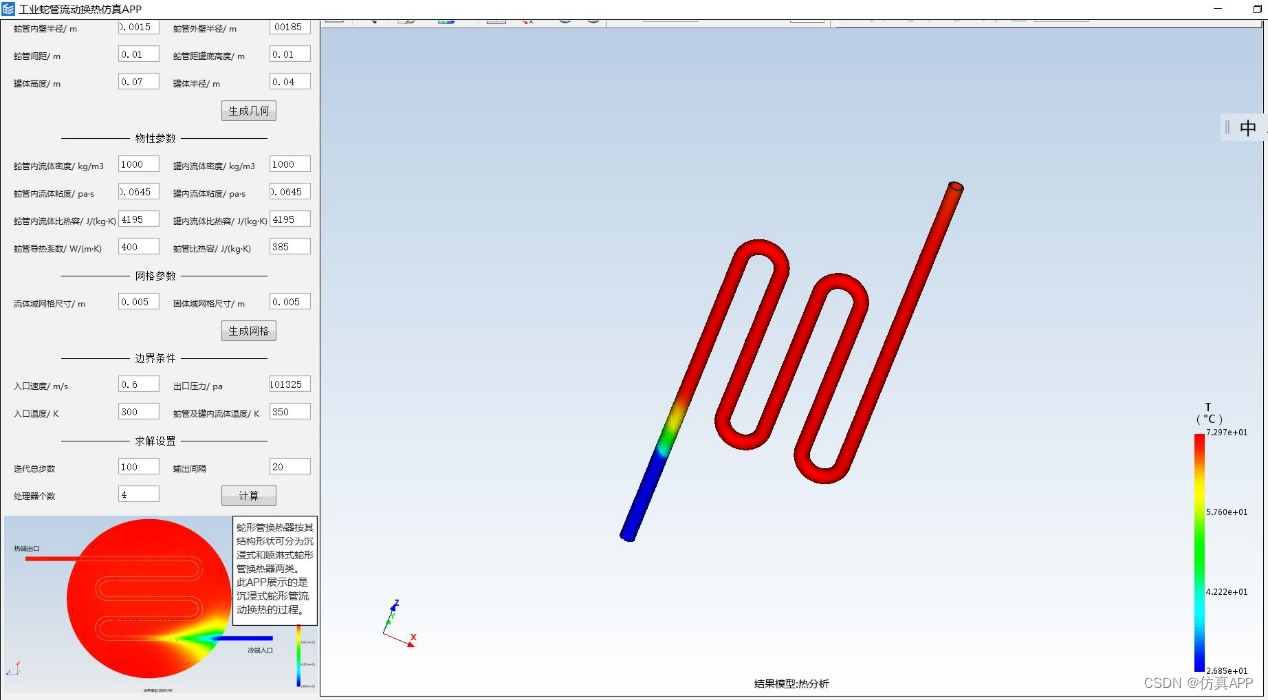Select the 出口压力 field showing 101325
Viewport: 1268px width, 700px height.
290,384
